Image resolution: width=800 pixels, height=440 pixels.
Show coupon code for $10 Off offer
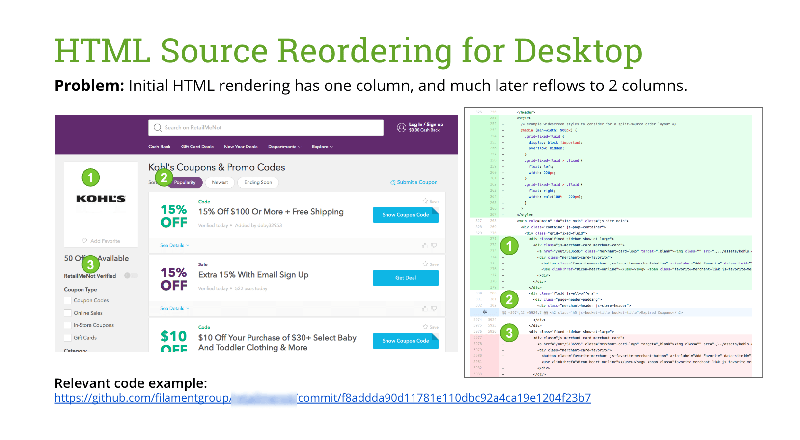click(x=406, y=340)
